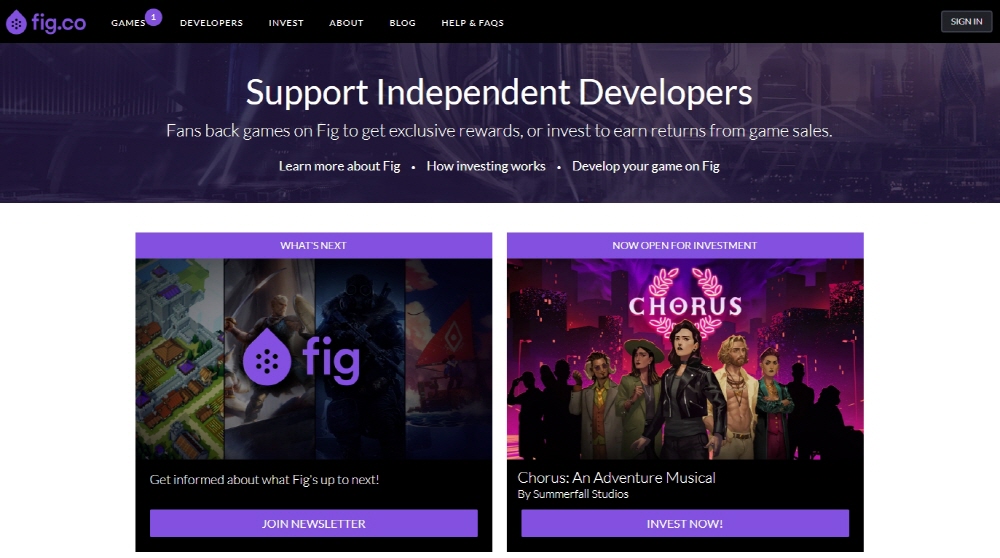Click the voxel village game thumbnail
This screenshot has height=558, width=1000.
(180, 359)
